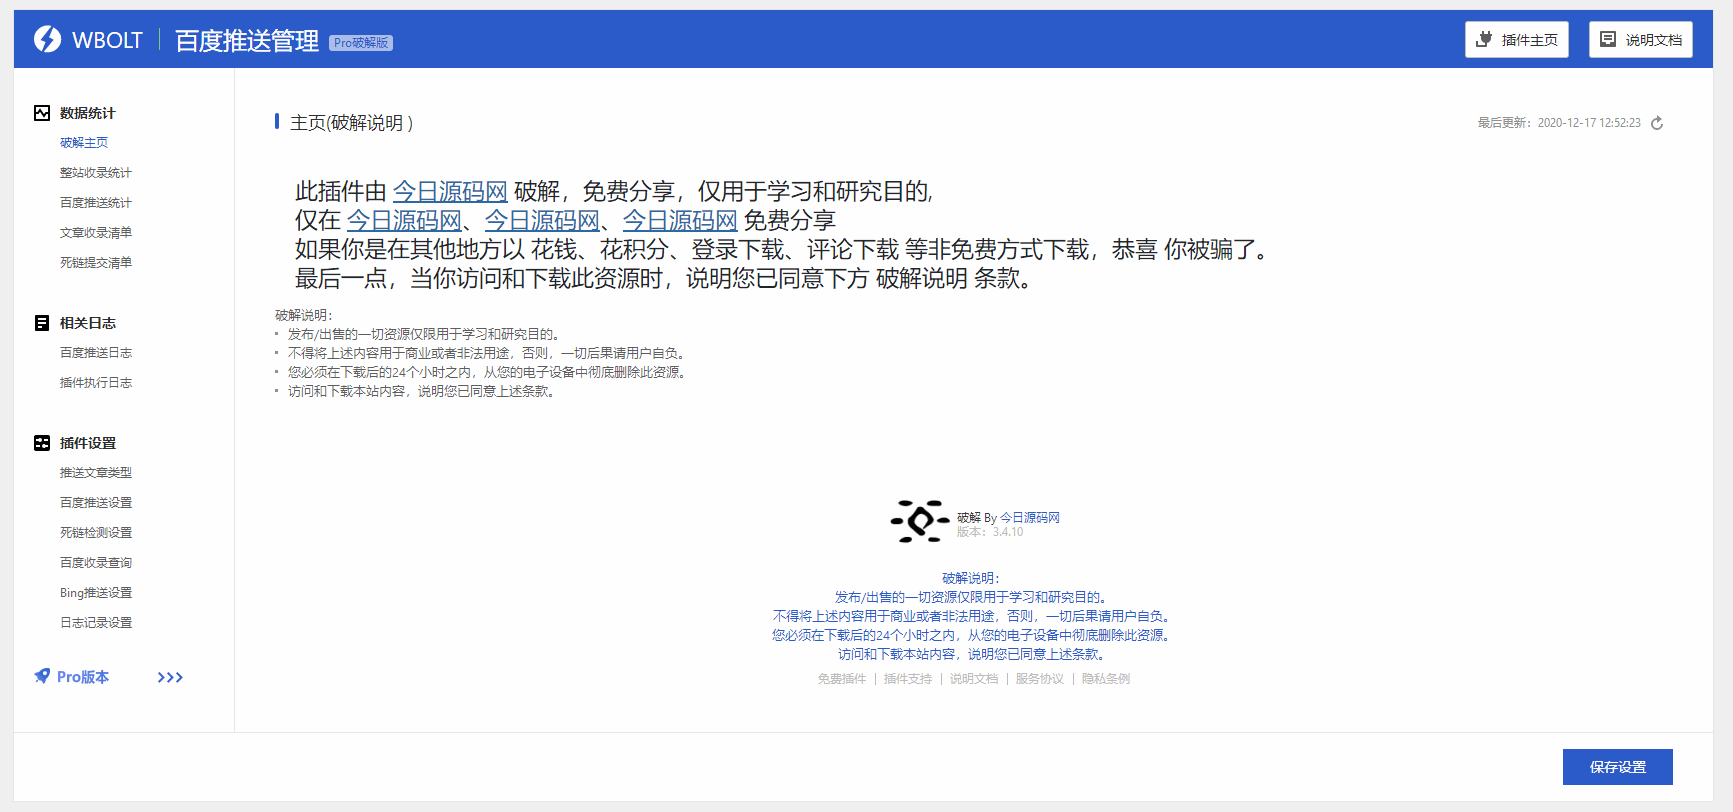The image size is (1733, 812).
Task: Click the refresh icon beside last updated time
Action: (1657, 123)
